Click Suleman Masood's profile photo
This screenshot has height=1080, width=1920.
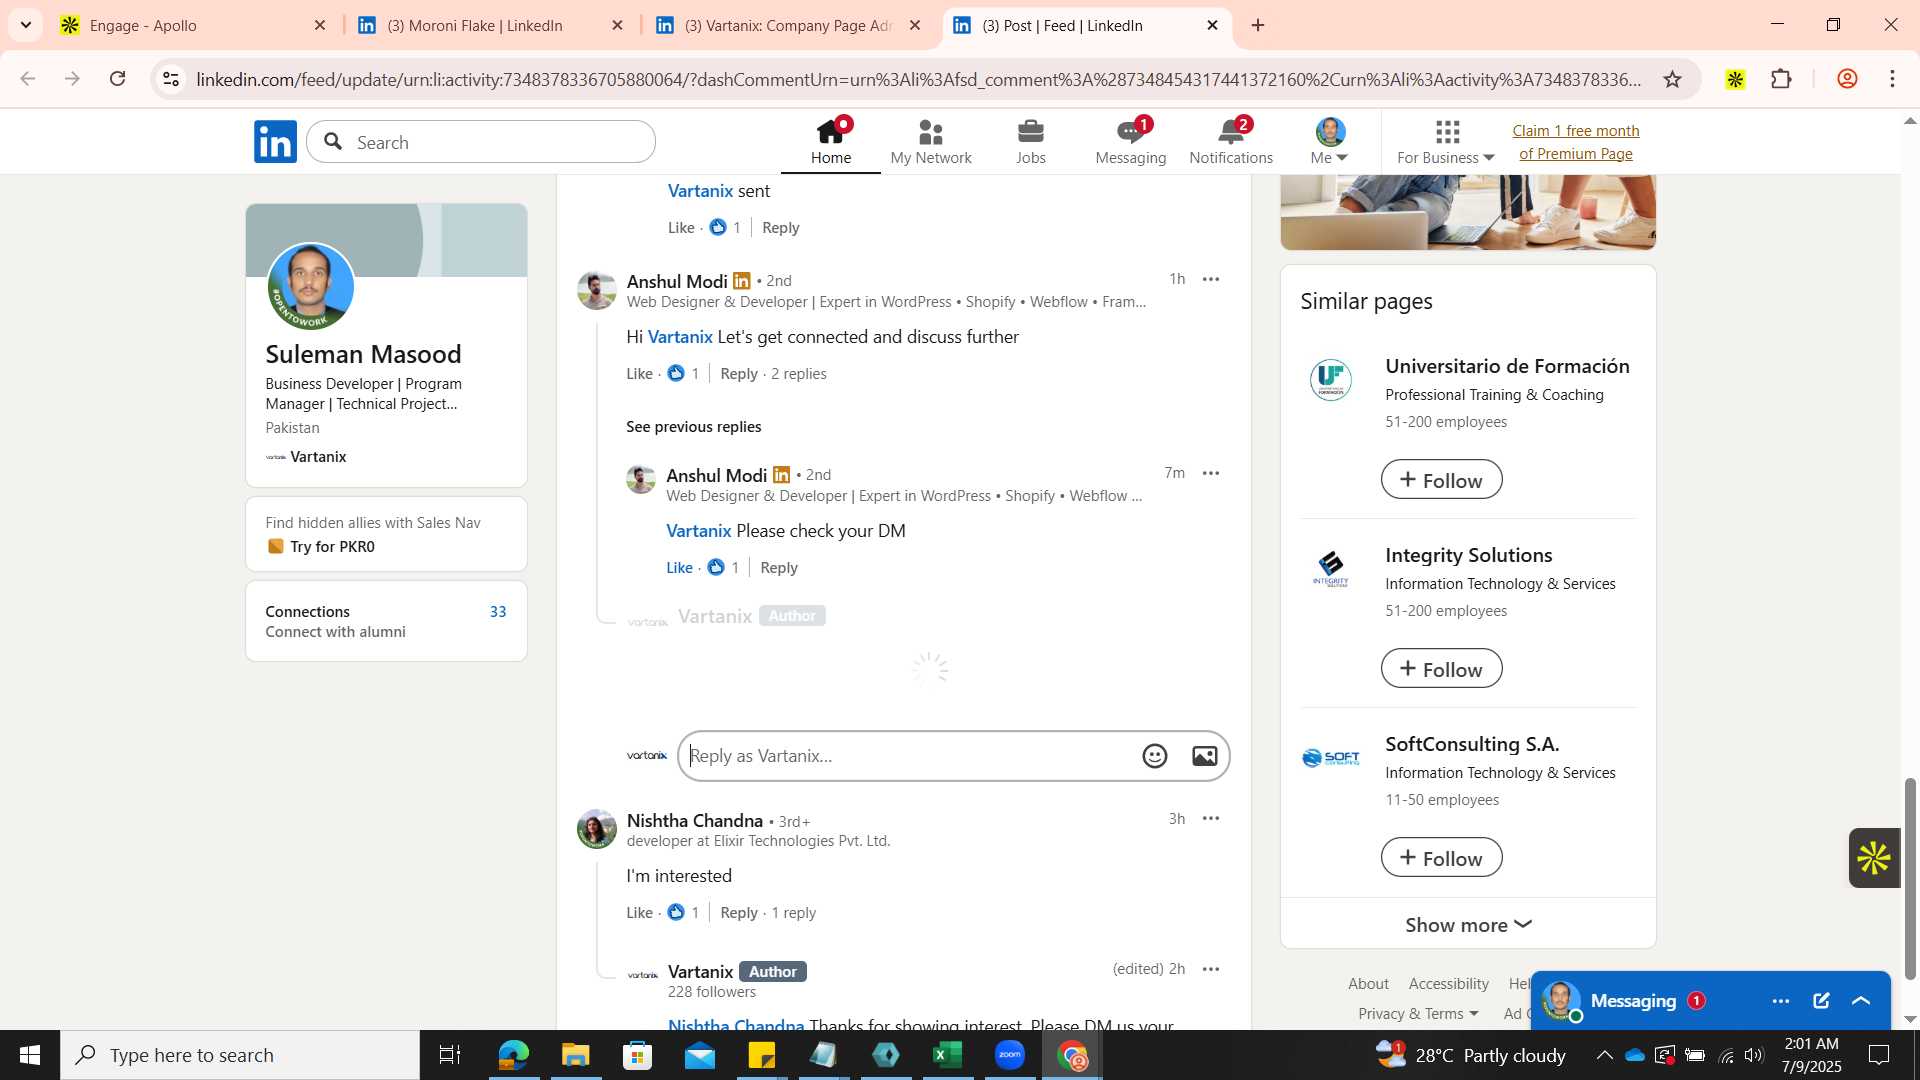(x=311, y=287)
